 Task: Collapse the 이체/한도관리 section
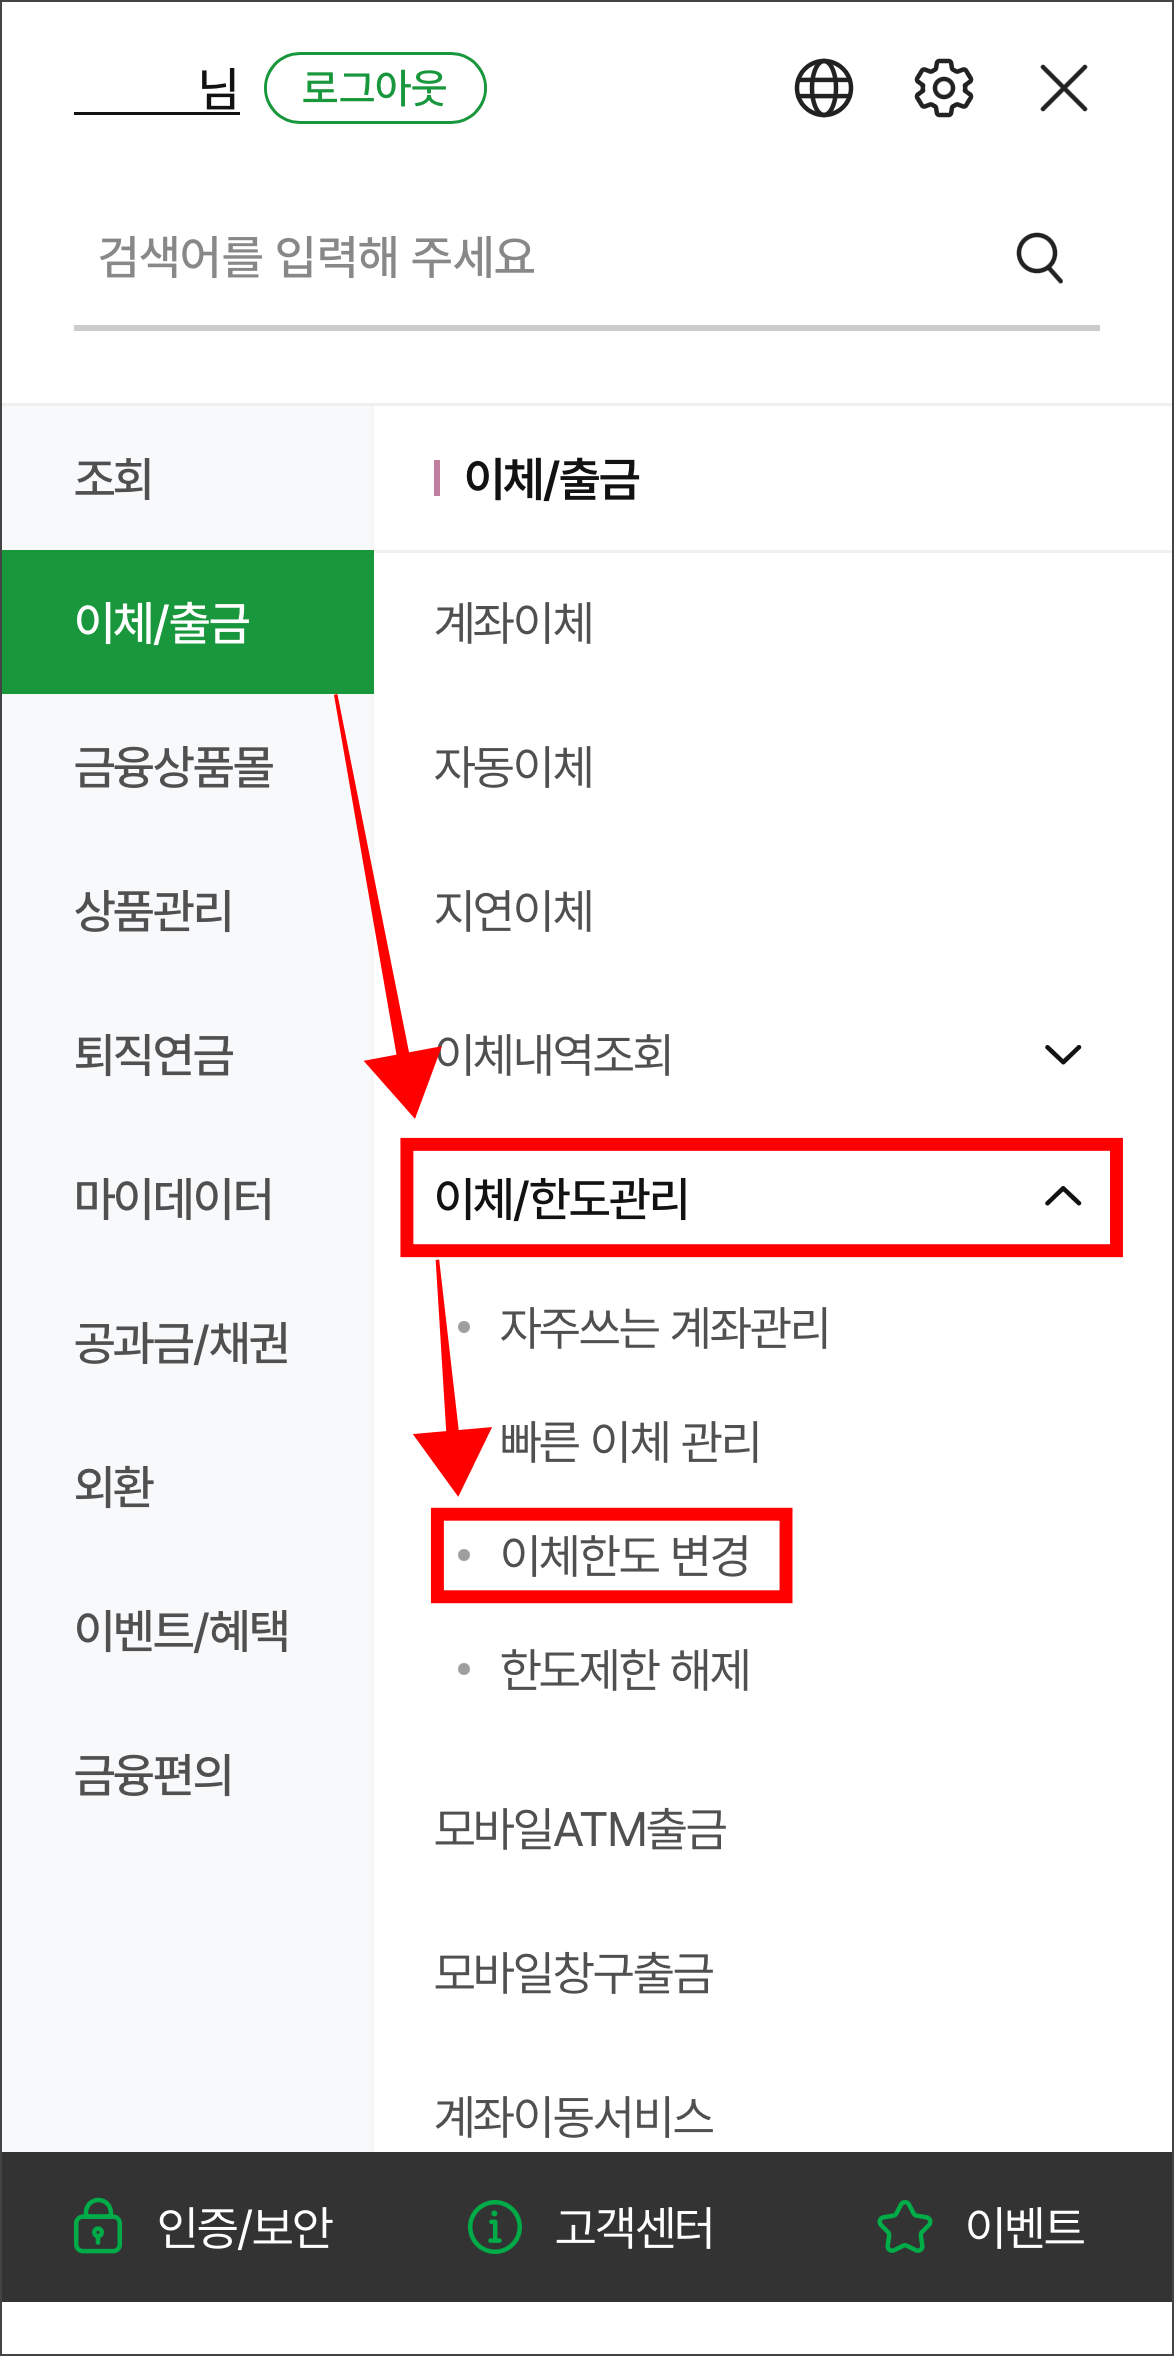point(1063,1197)
